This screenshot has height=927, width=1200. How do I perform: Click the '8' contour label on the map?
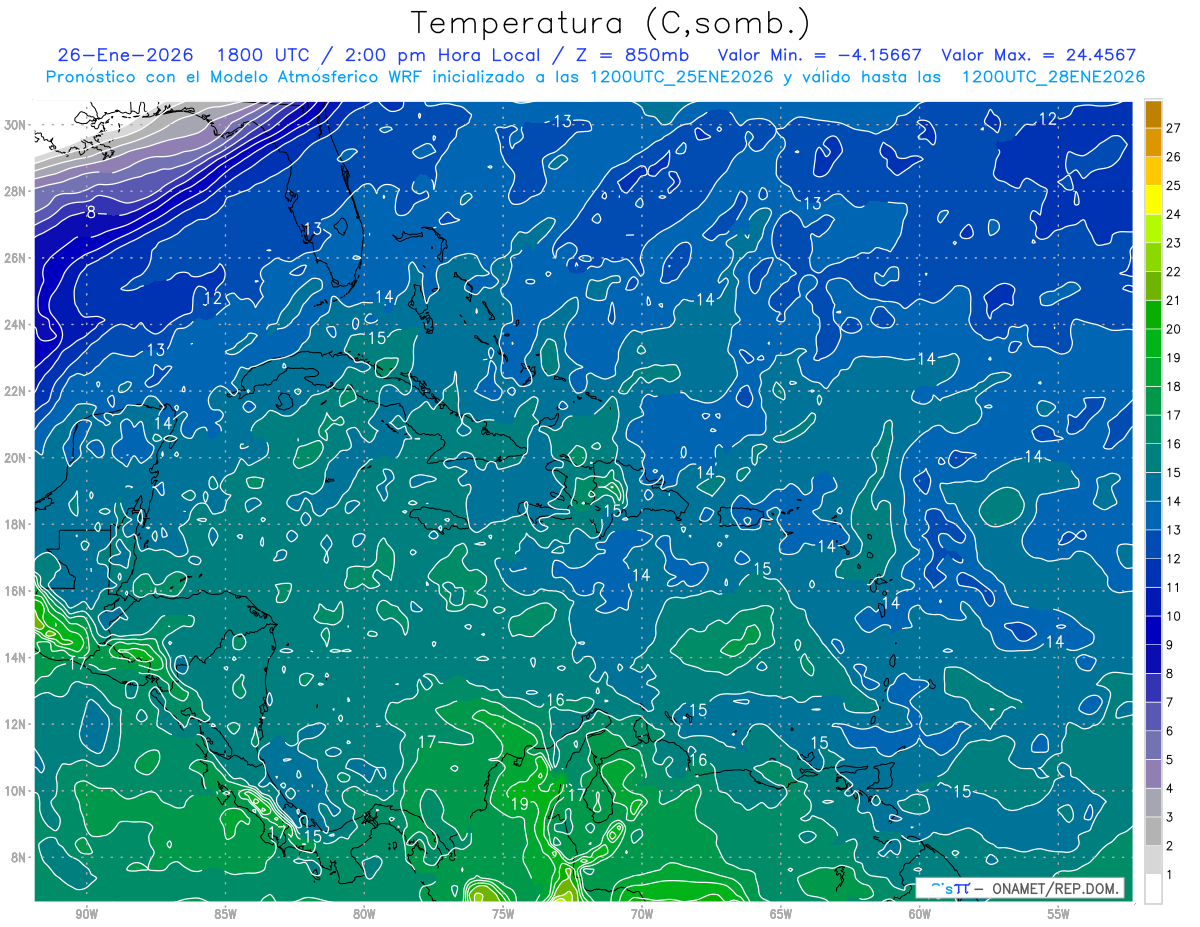(91, 212)
